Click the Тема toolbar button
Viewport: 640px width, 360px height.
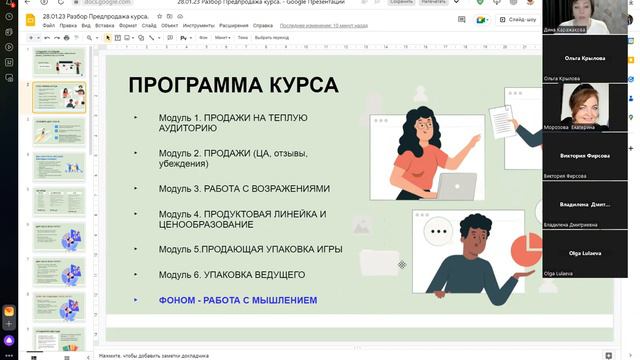tap(242, 38)
